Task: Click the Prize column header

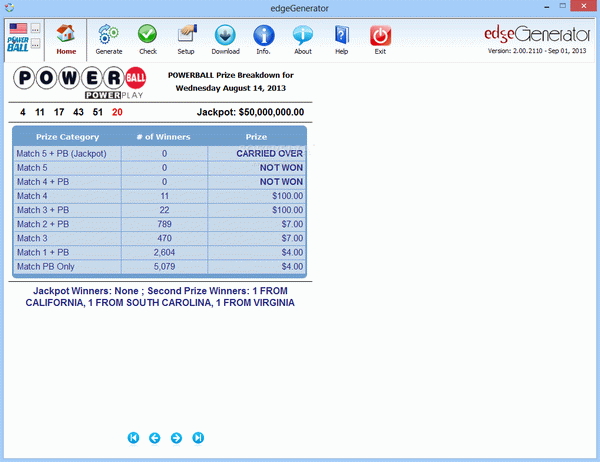Action: pos(256,137)
